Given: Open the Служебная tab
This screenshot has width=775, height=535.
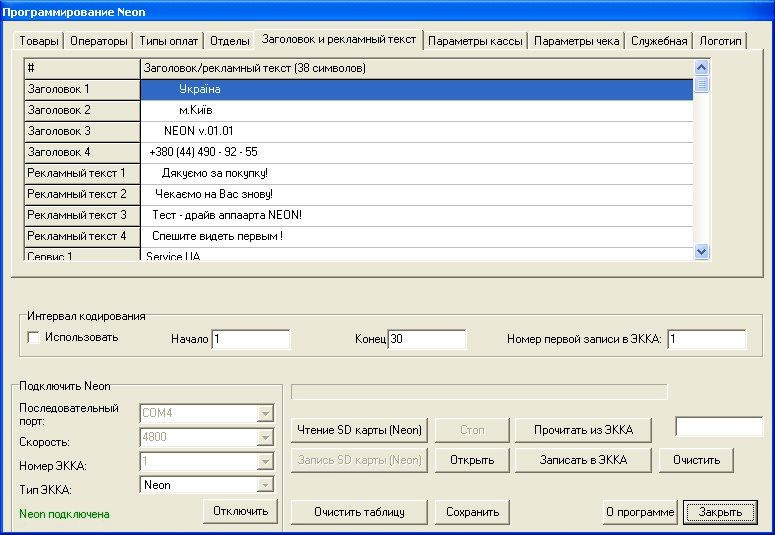Looking at the screenshot, I should coord(659,41).
